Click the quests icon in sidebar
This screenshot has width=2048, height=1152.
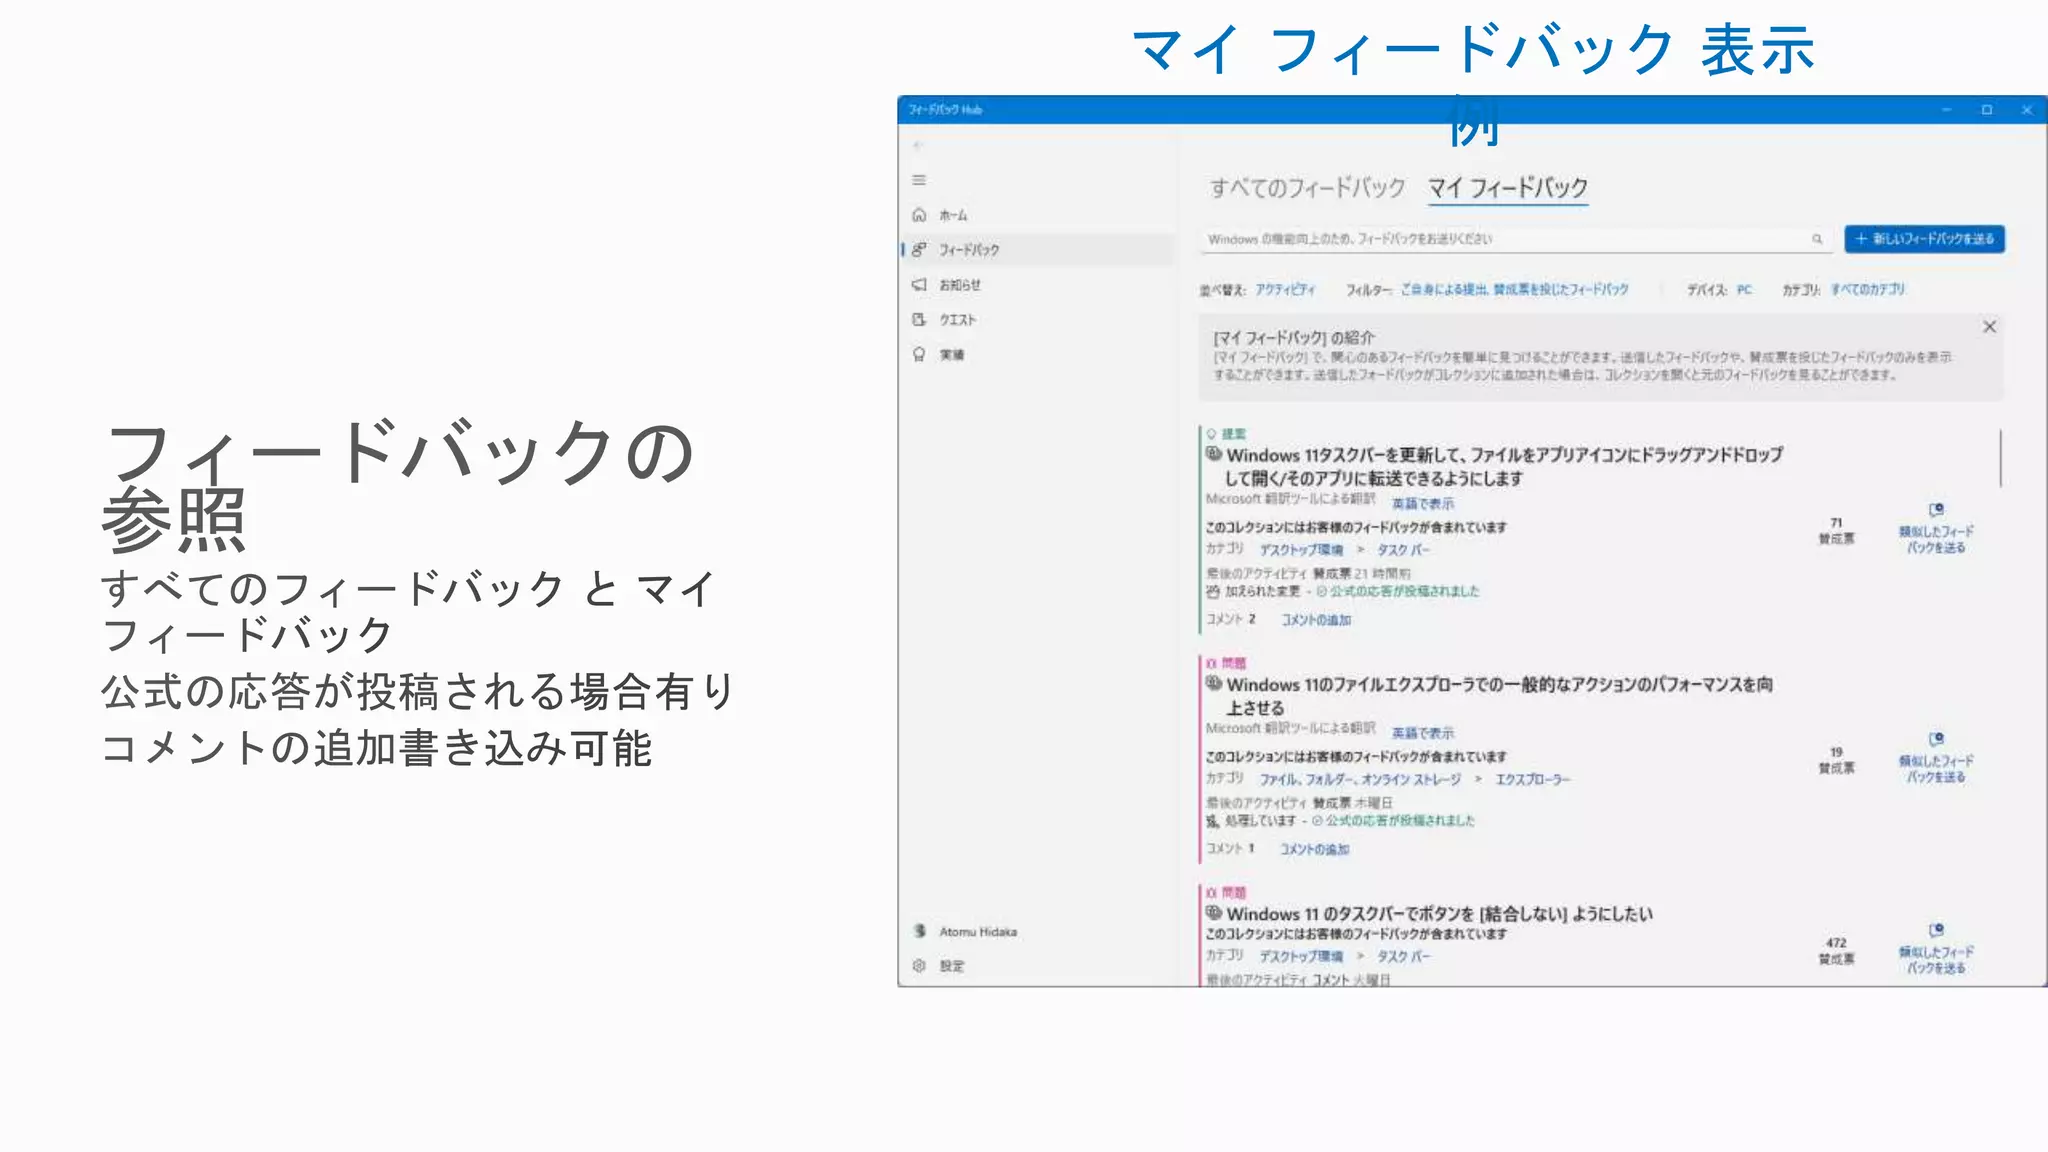pos(919,320)
